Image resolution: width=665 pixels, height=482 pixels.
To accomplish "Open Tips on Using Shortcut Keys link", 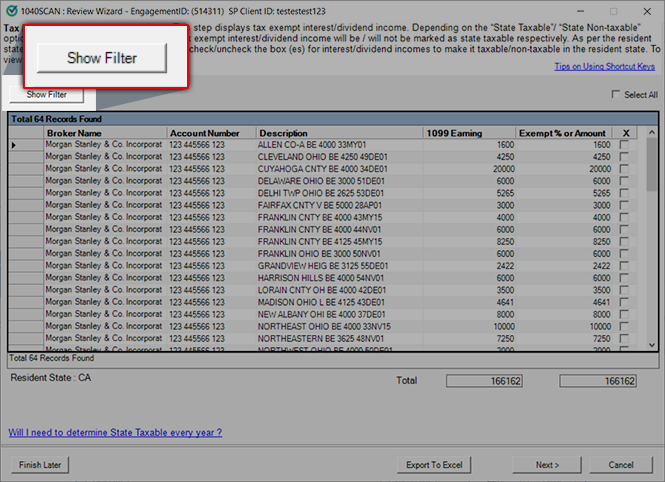I will tap(605, 67).
